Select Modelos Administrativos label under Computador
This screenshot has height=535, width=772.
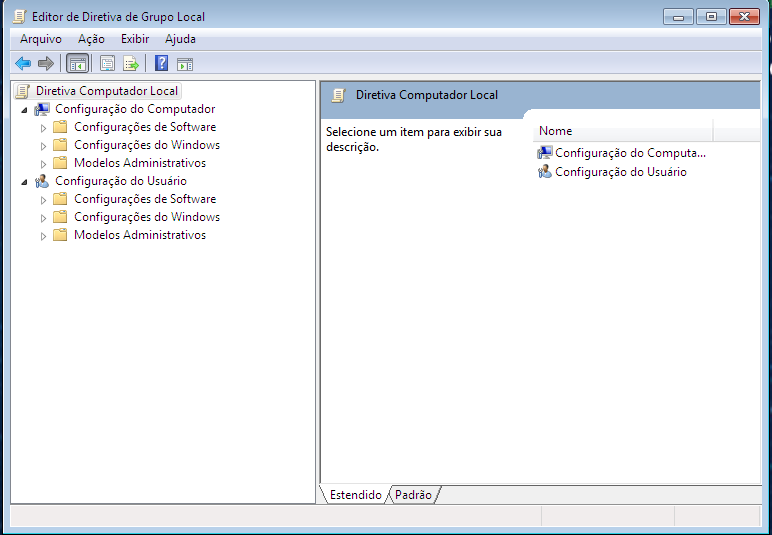coord(140,163)
